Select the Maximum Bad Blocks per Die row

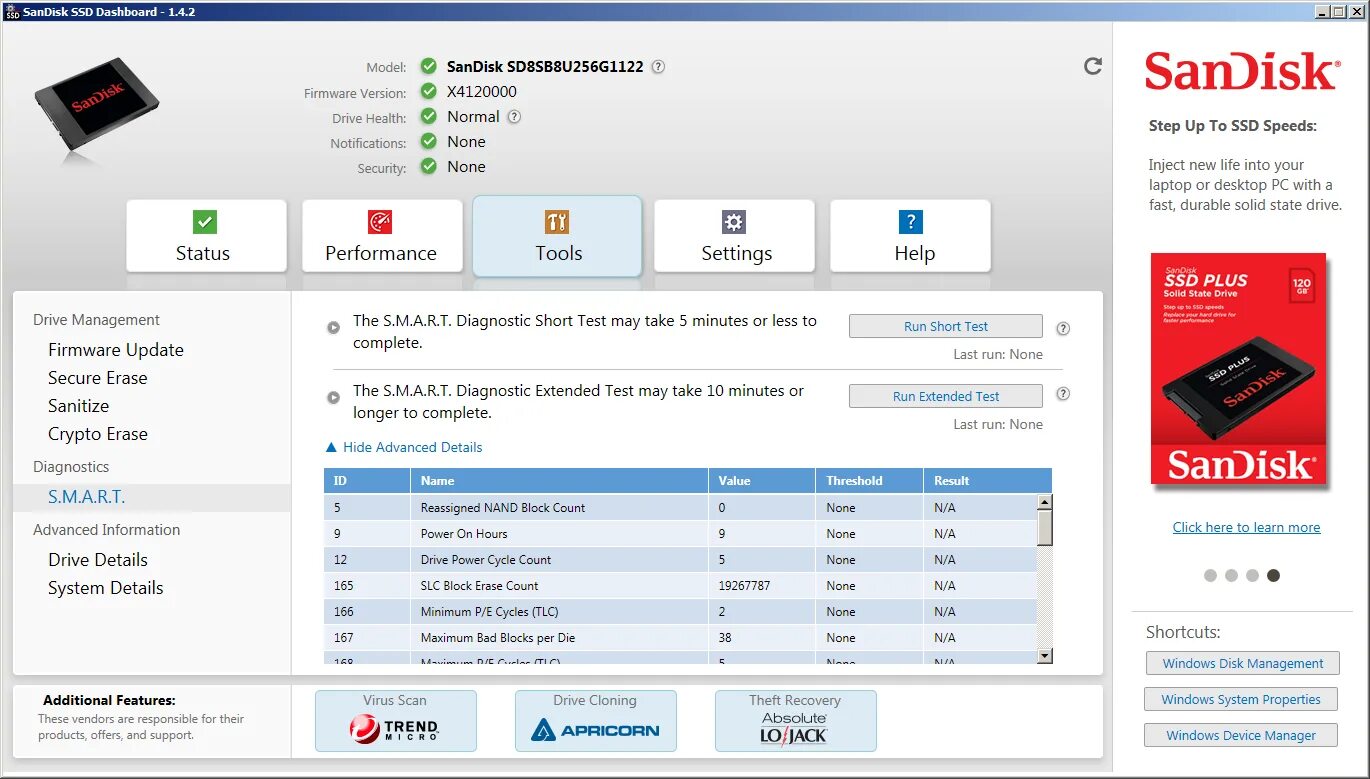tap(681, 638)
